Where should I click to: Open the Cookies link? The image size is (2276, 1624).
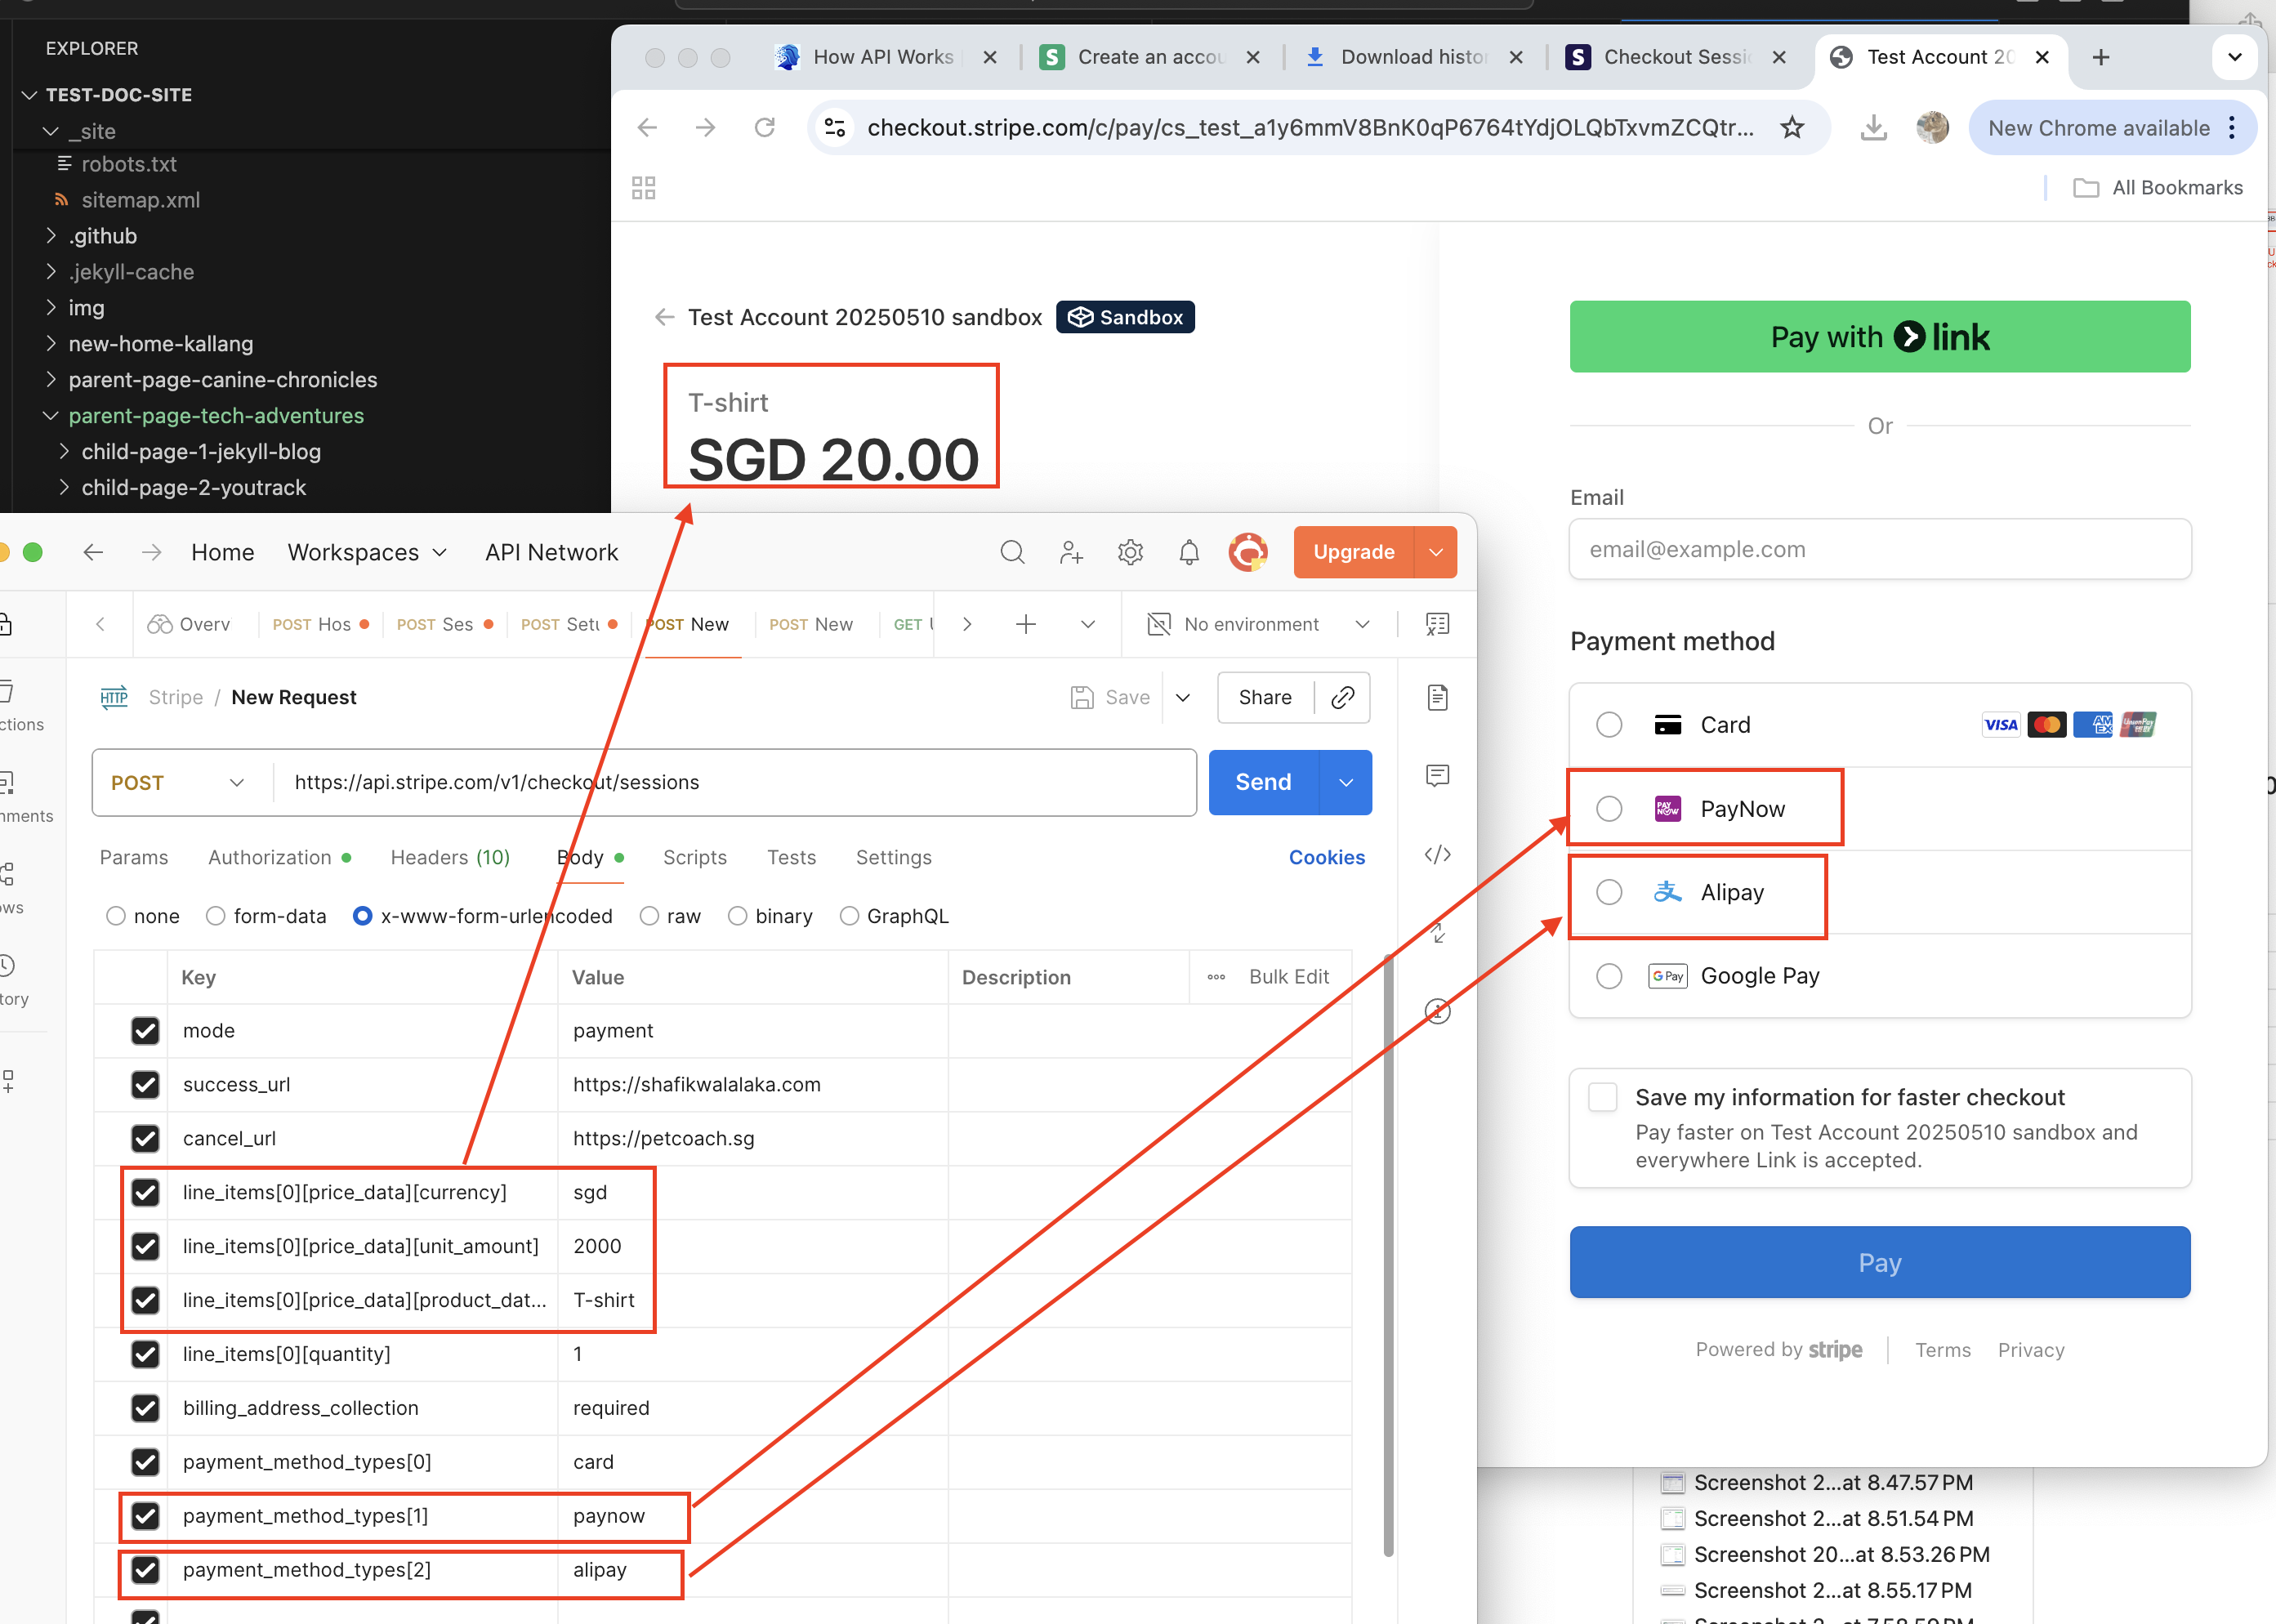[1326, 857]
